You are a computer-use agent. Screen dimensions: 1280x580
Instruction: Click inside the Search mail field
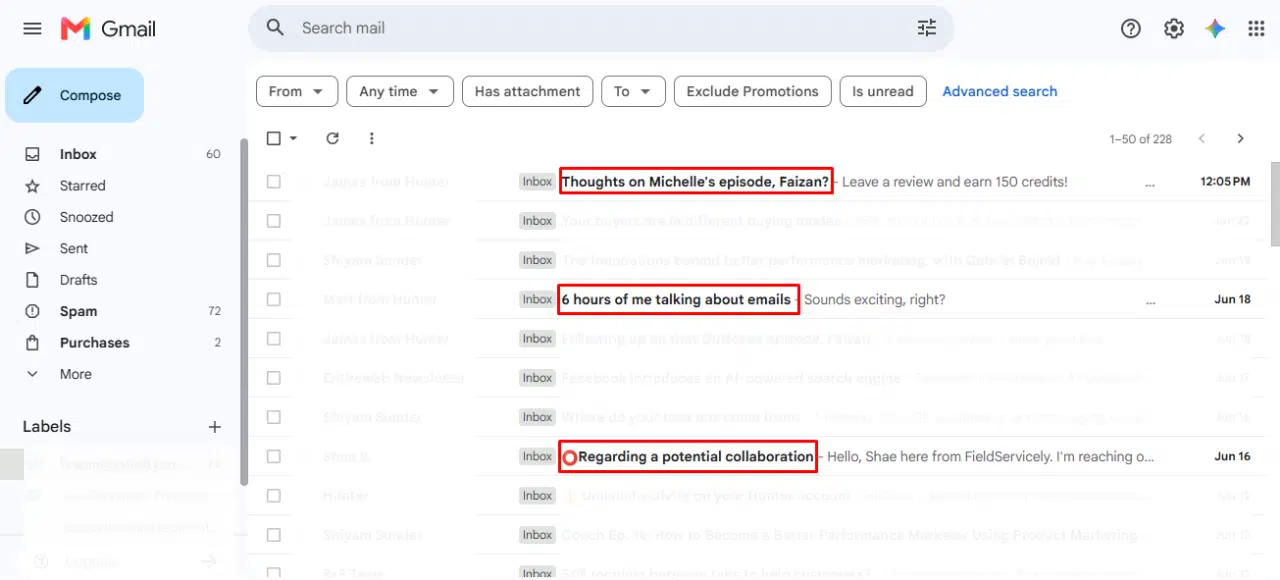[600, 28]
